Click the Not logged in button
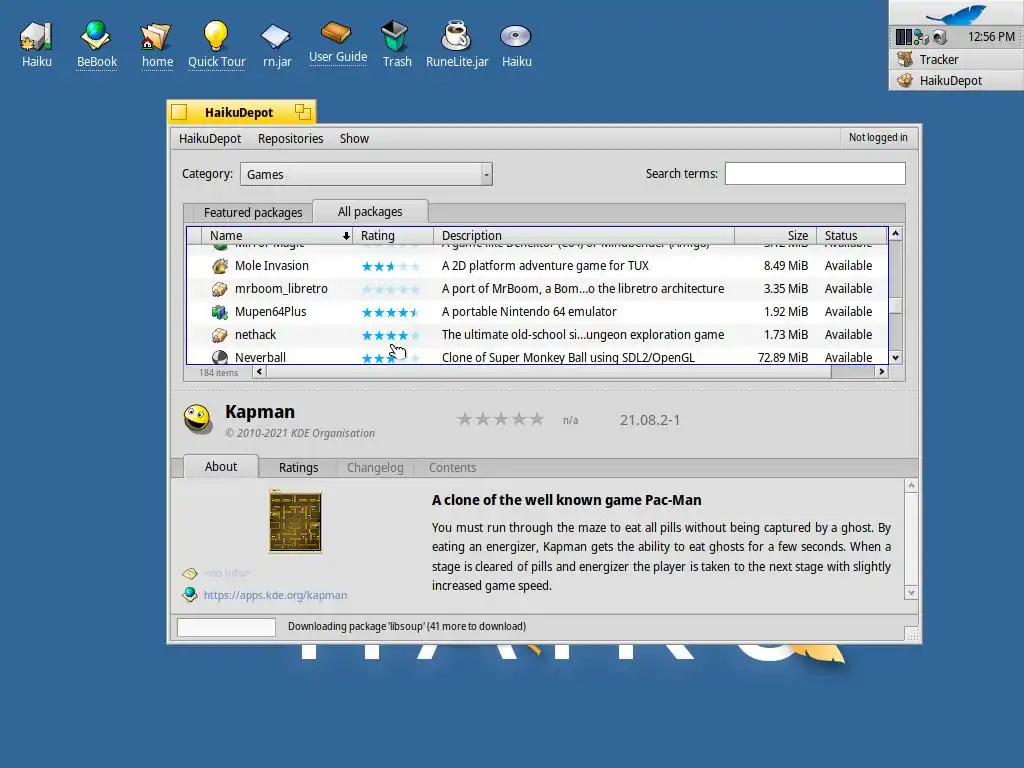The height and width of the screenshot is (768, 1024). (x=878, y=137)
